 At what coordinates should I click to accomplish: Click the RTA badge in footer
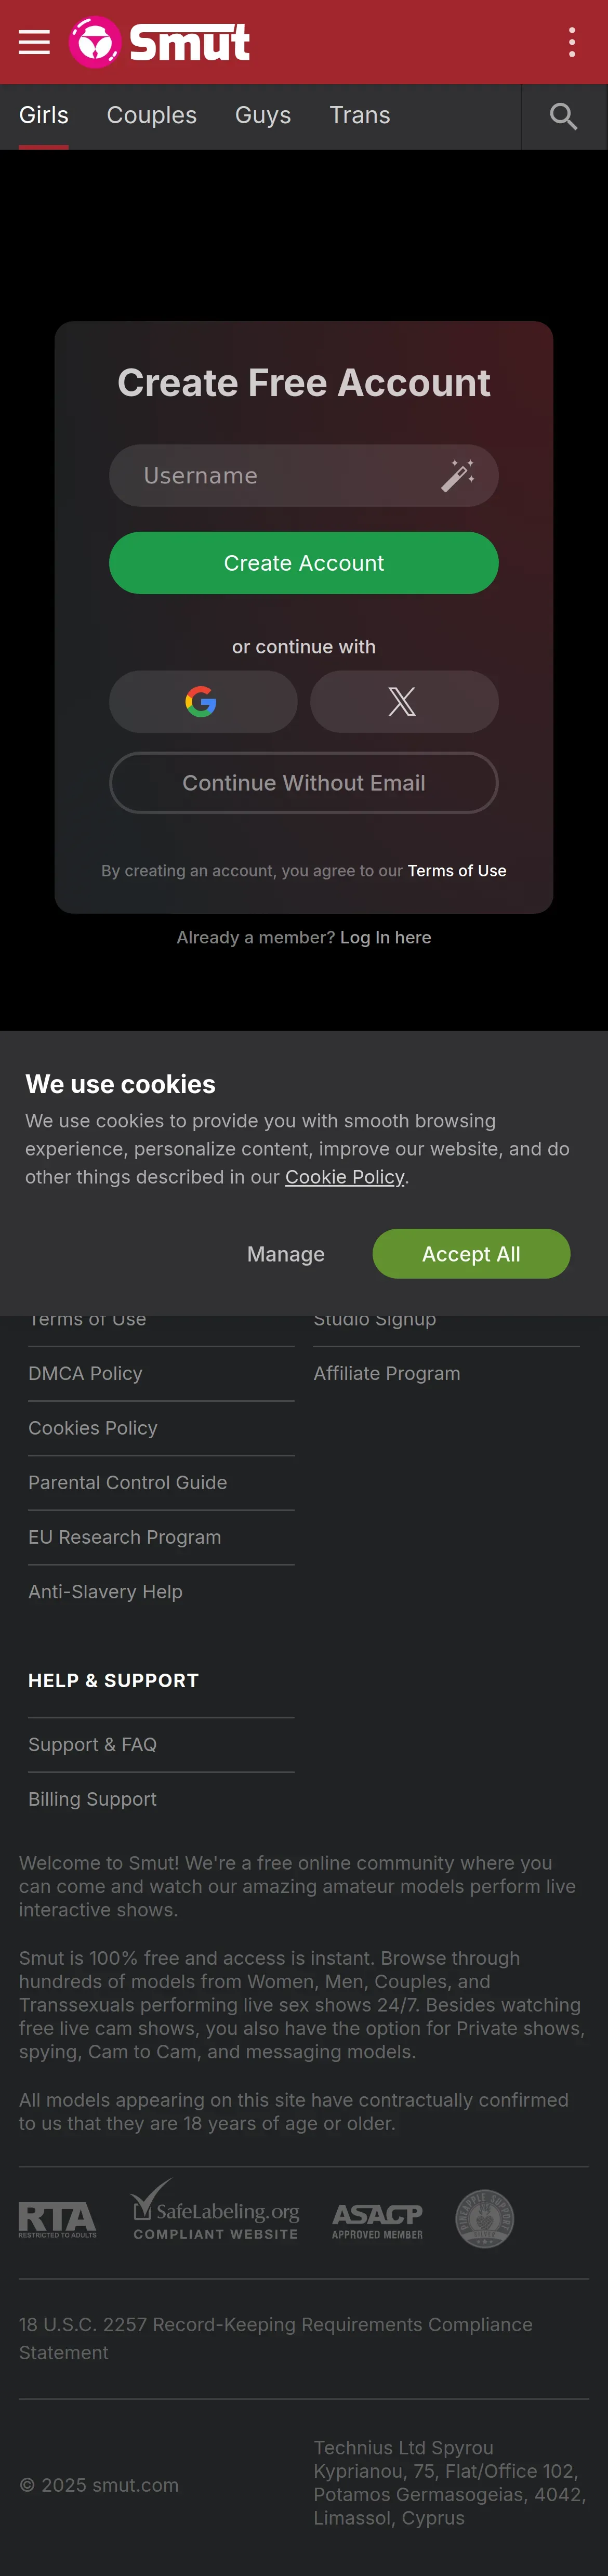58,2218
